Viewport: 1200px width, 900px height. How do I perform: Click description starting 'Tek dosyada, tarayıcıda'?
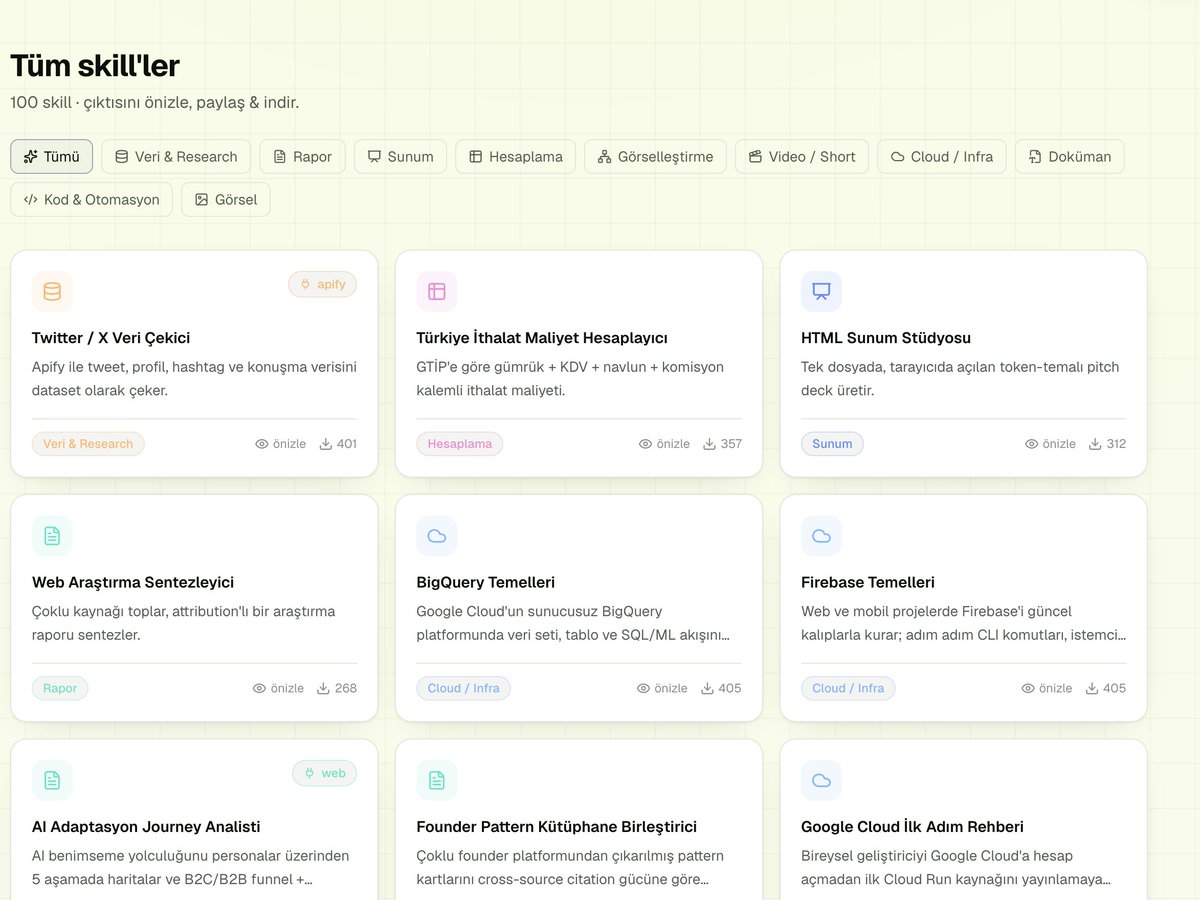[960, 379]
